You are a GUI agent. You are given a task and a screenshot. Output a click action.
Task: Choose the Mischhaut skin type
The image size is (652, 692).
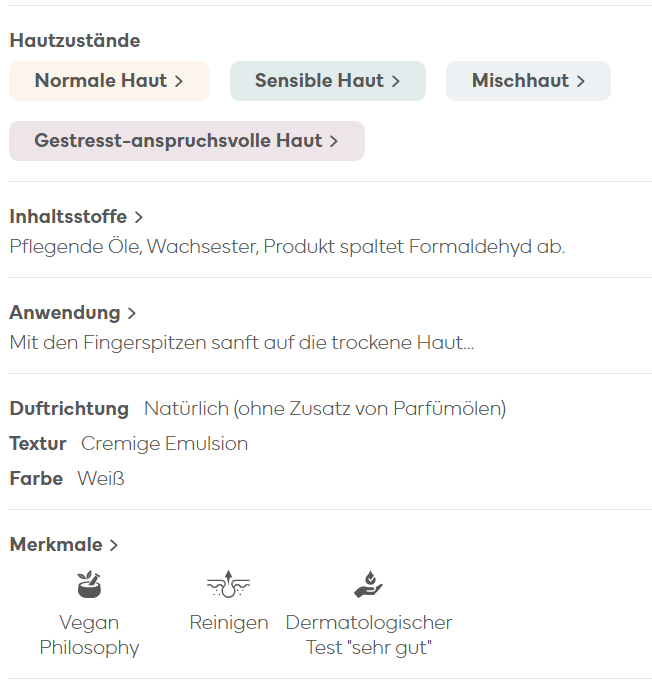528,81
